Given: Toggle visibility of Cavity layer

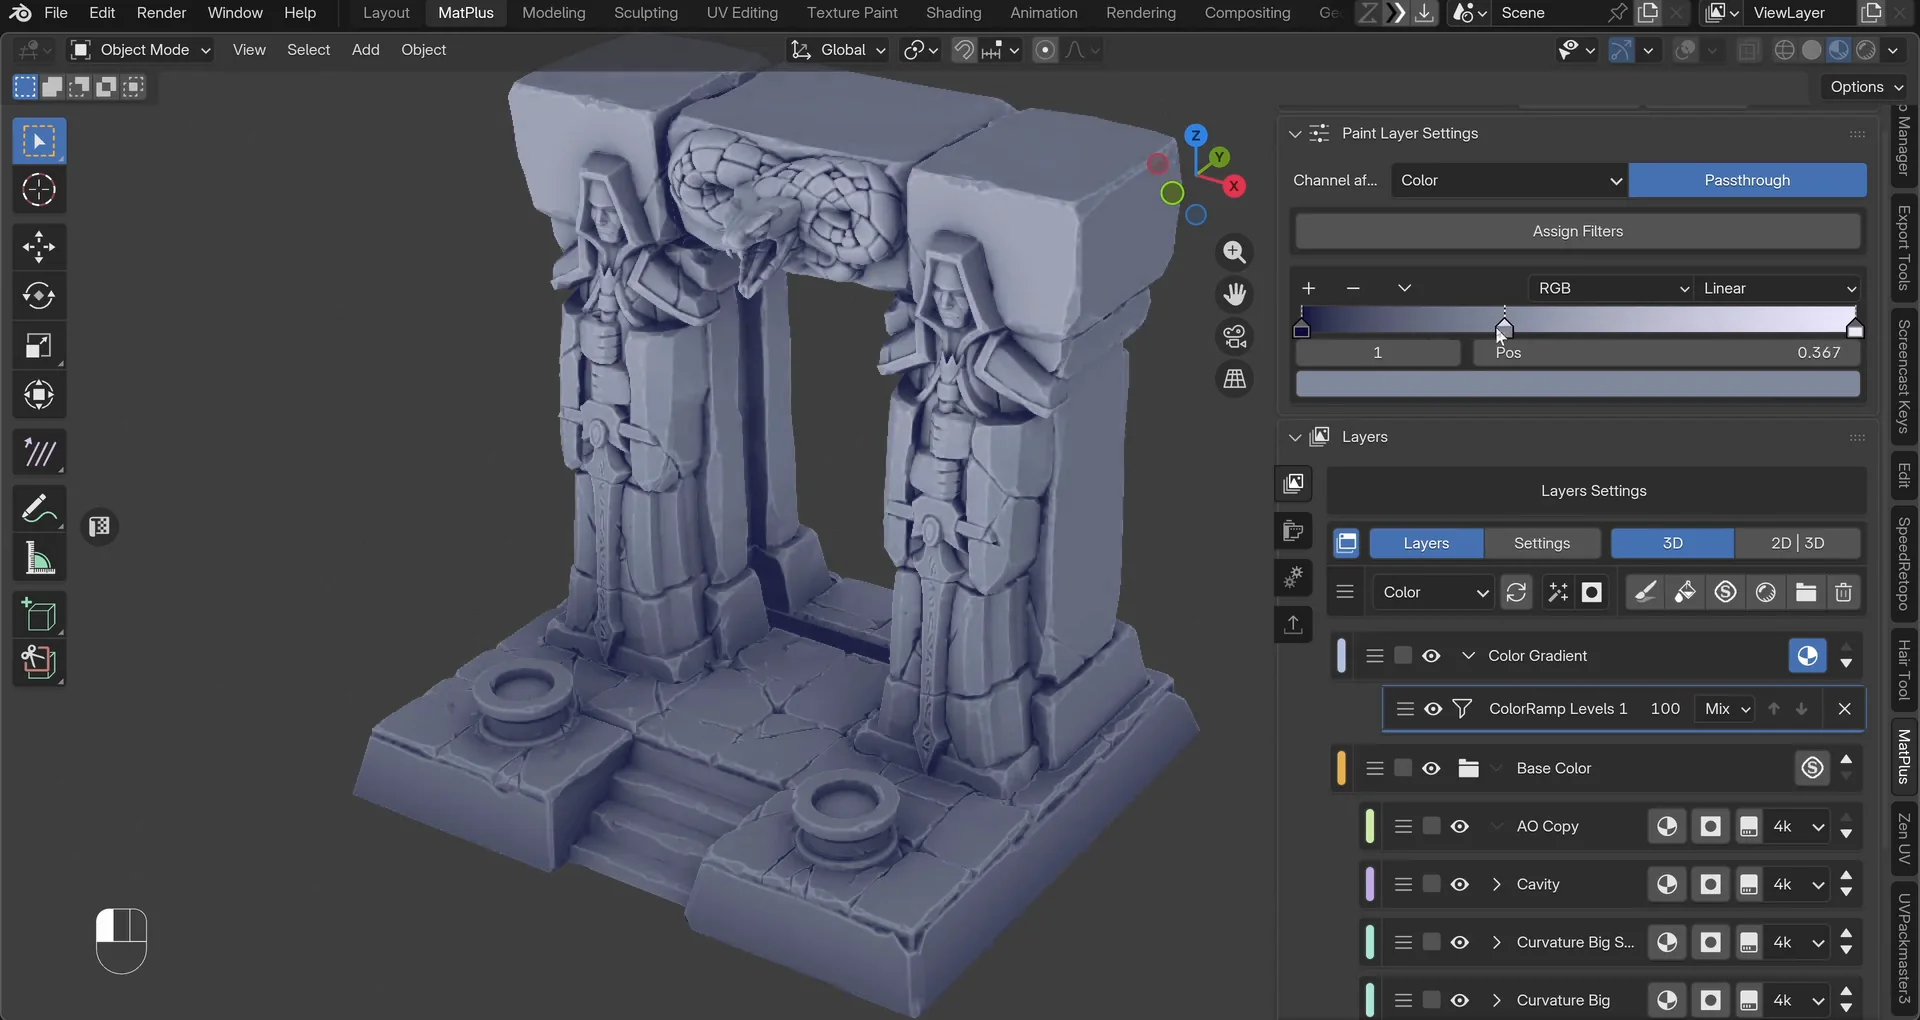Looking at the screenshot, I should (x=1460, y=884).
